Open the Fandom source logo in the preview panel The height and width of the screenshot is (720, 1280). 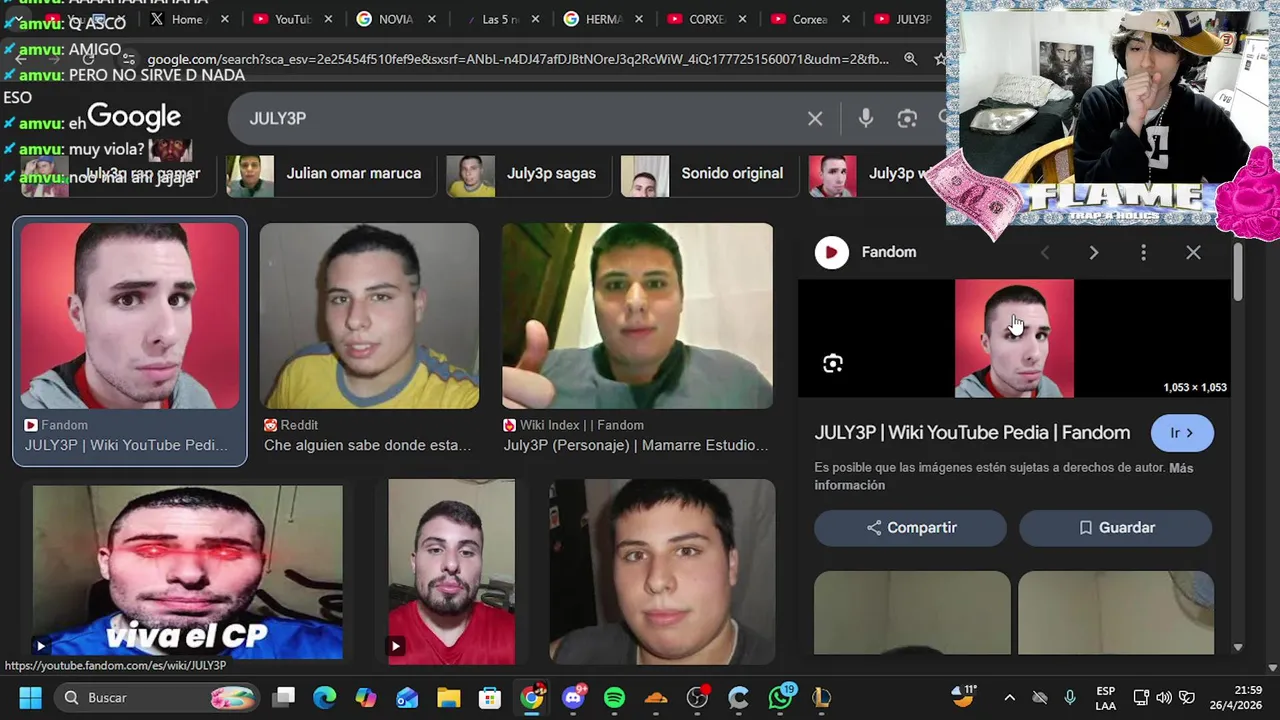(831, 253)
